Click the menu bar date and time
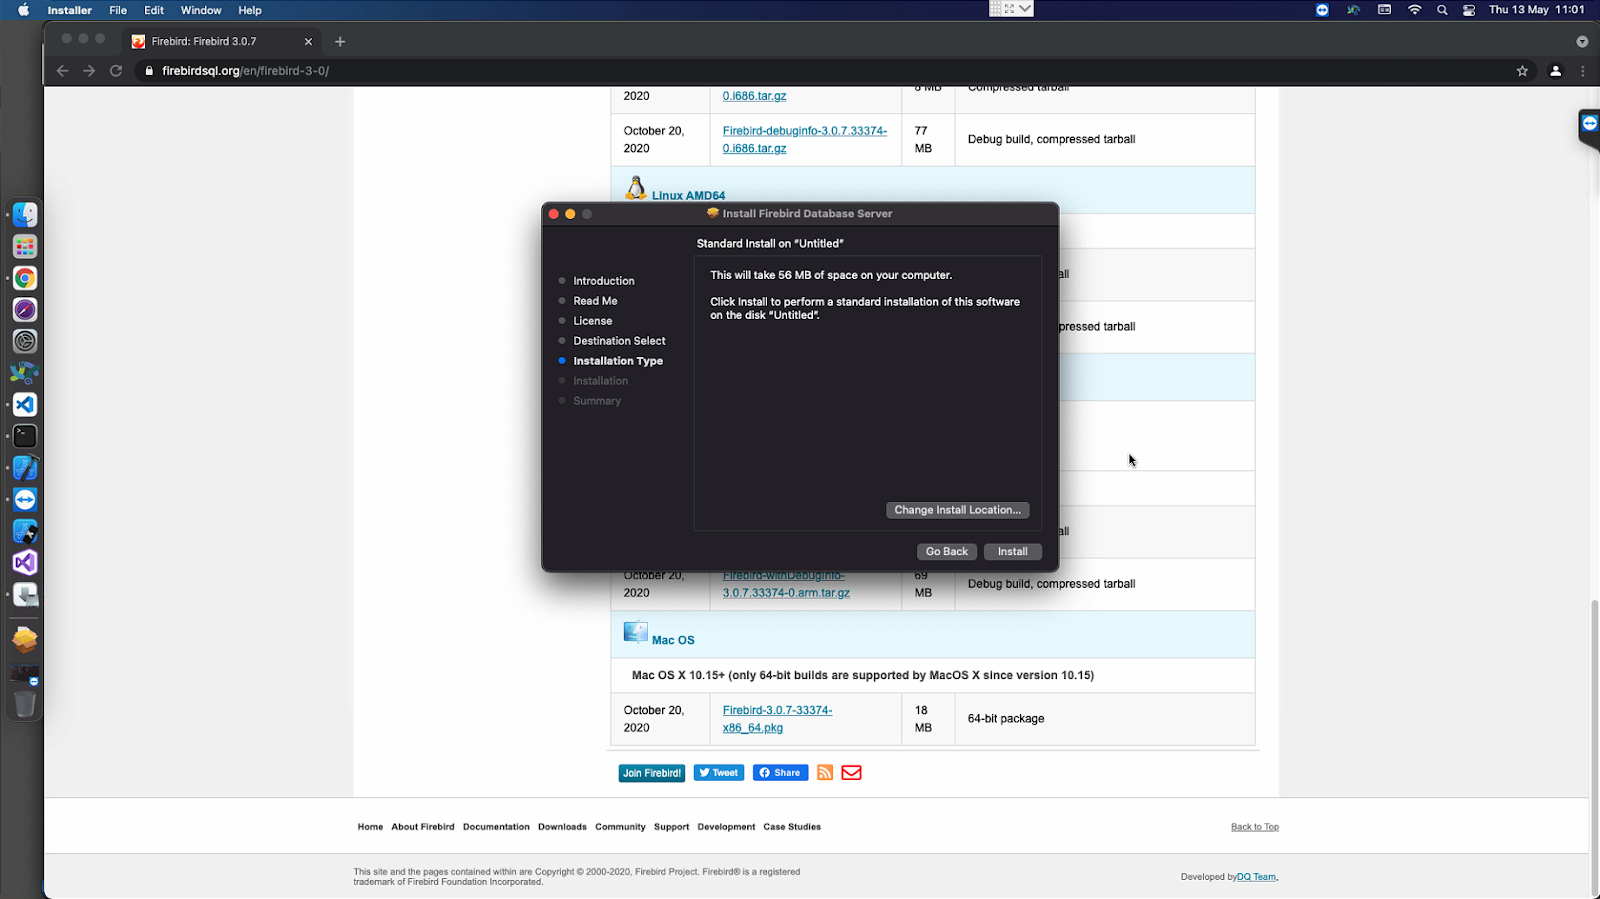The height and width of the screenshot is (899, 1600). pyautogui.click(x=1536, y=10)
